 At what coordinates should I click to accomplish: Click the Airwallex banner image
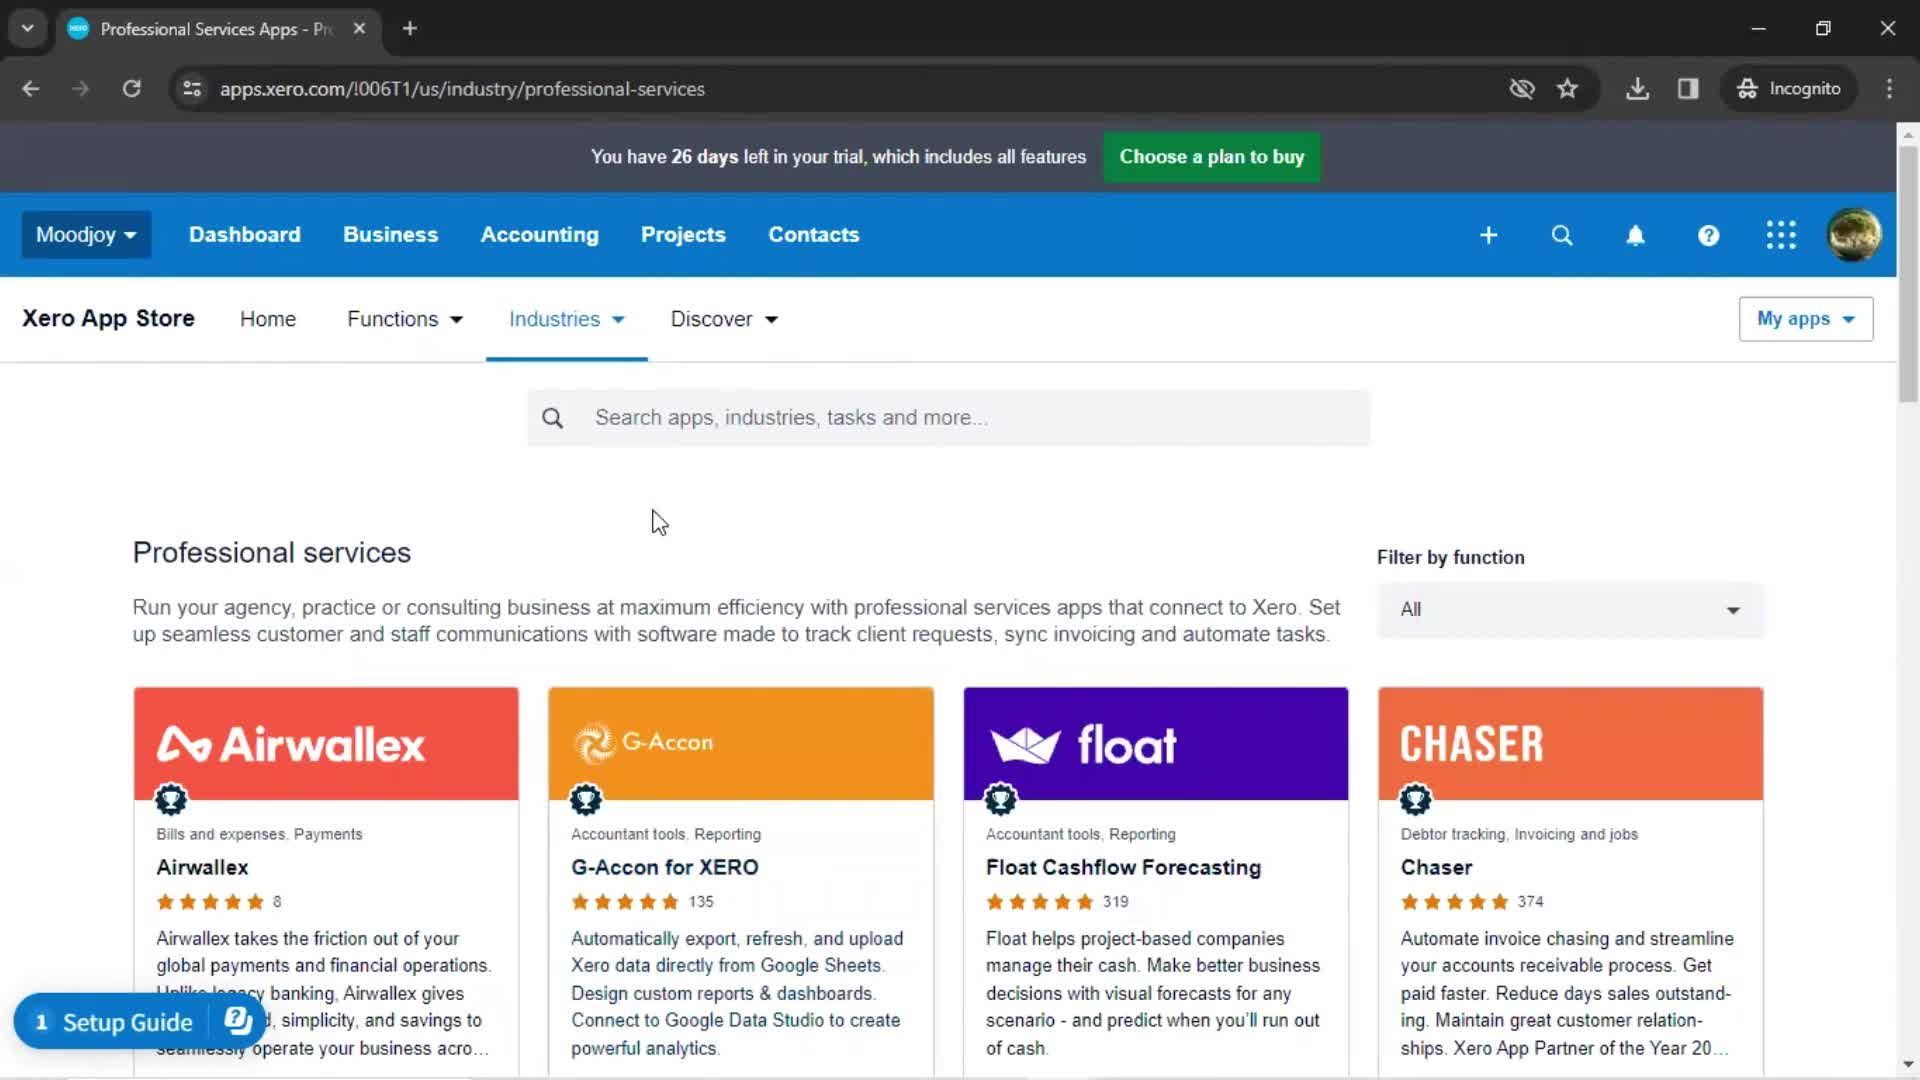point(326,743)
